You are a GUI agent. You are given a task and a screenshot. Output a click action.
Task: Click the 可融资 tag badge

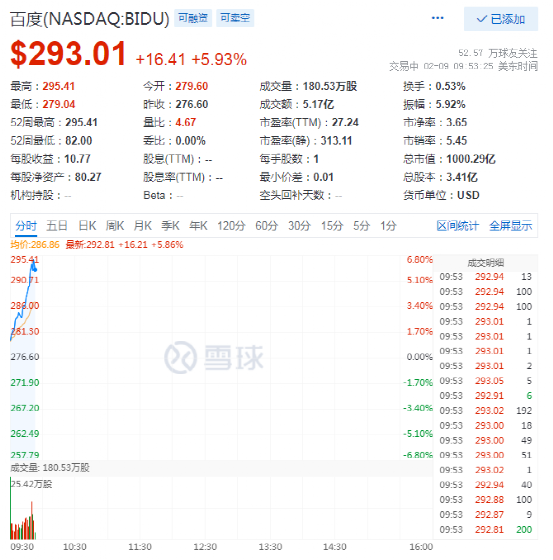[193, 18]
